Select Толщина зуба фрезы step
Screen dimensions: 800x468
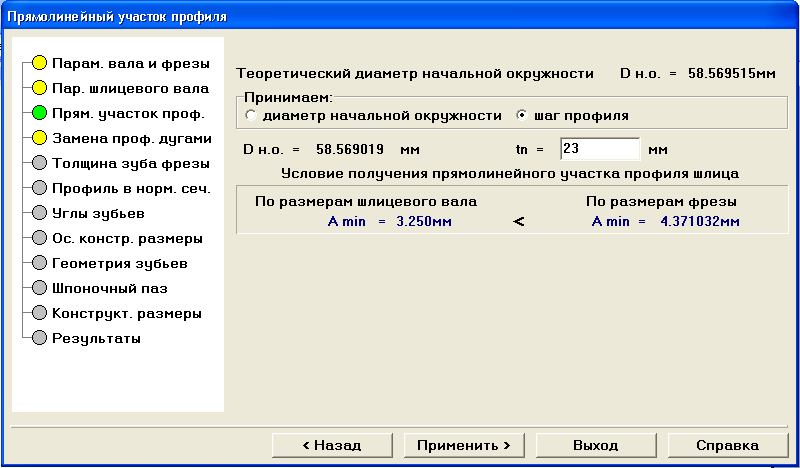click(131, 164)
